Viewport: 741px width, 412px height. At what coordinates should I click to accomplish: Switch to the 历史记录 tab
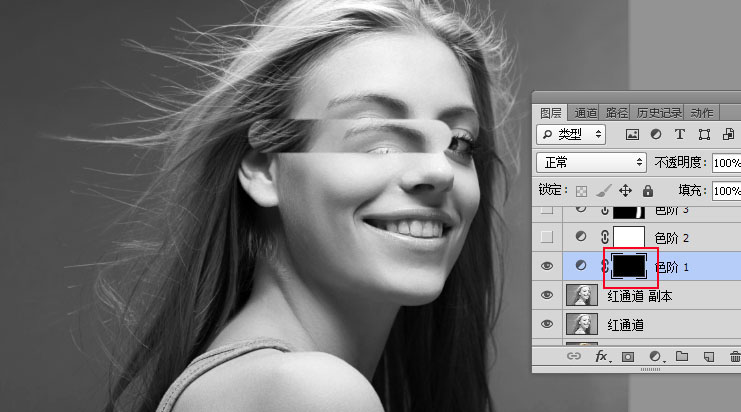coord(660,113)
